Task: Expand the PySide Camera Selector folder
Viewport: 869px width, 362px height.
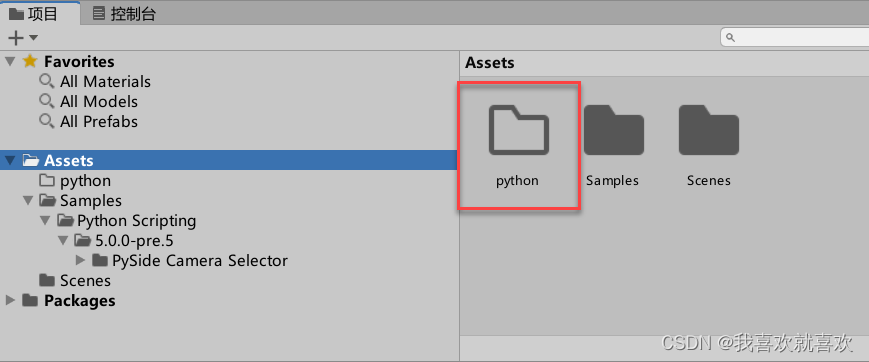Action: click(x=80, y=260)
